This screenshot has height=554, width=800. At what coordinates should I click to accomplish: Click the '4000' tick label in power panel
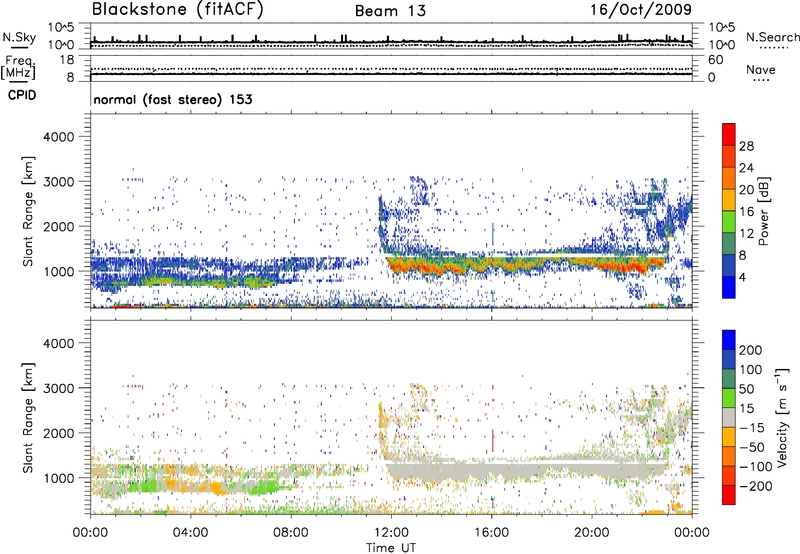click(59, 137)
